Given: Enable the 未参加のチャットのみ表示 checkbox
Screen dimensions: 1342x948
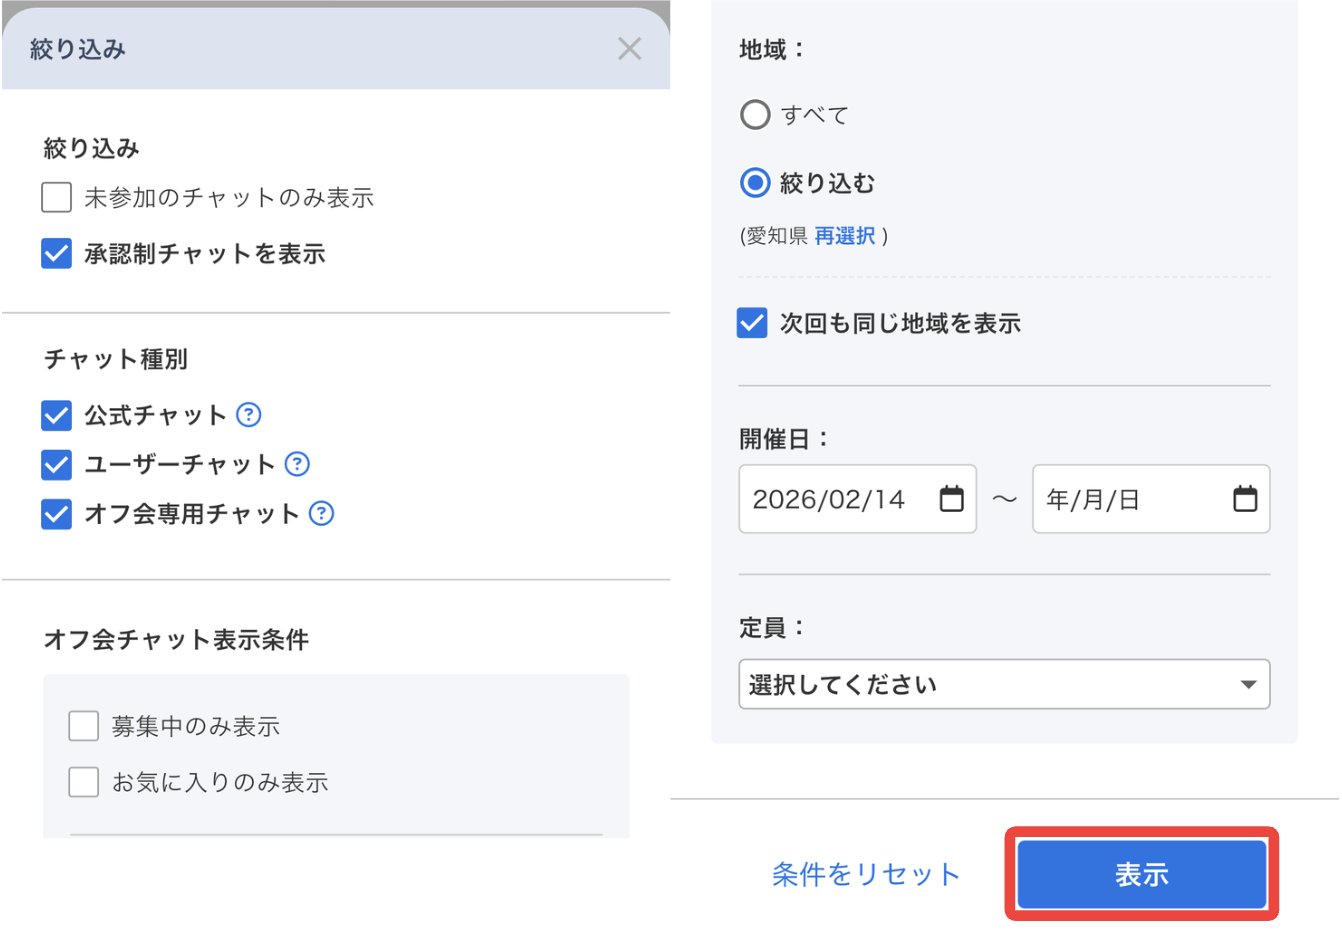Looking at the screenshot, I should pyautogui.click(x=56, y=197).
